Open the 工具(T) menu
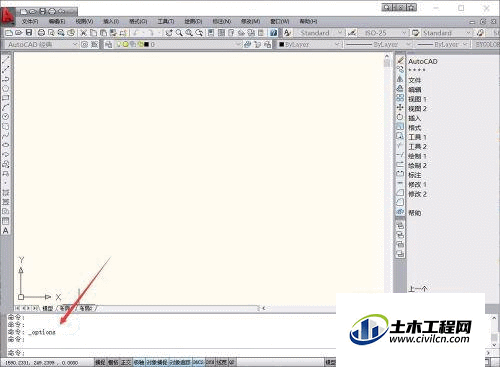Viewport: 500px width, 367px height. [x=166, y=21]
